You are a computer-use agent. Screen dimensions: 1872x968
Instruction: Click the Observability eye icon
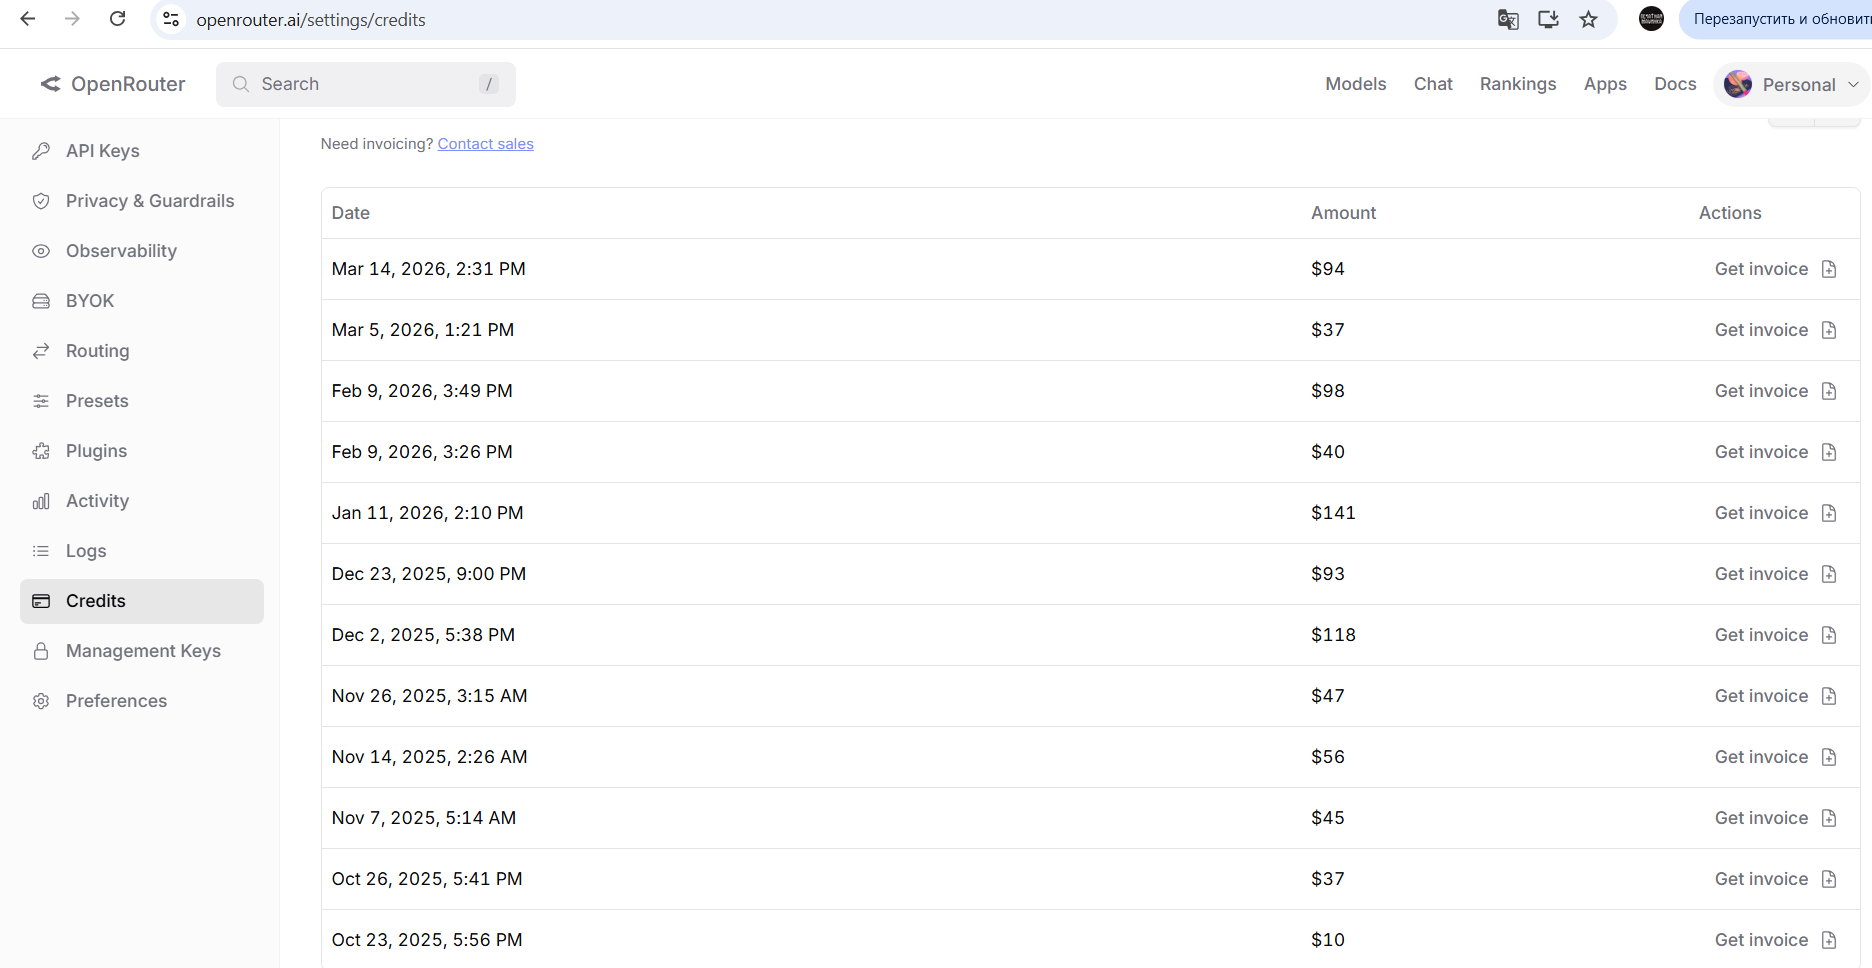(41, 251)
